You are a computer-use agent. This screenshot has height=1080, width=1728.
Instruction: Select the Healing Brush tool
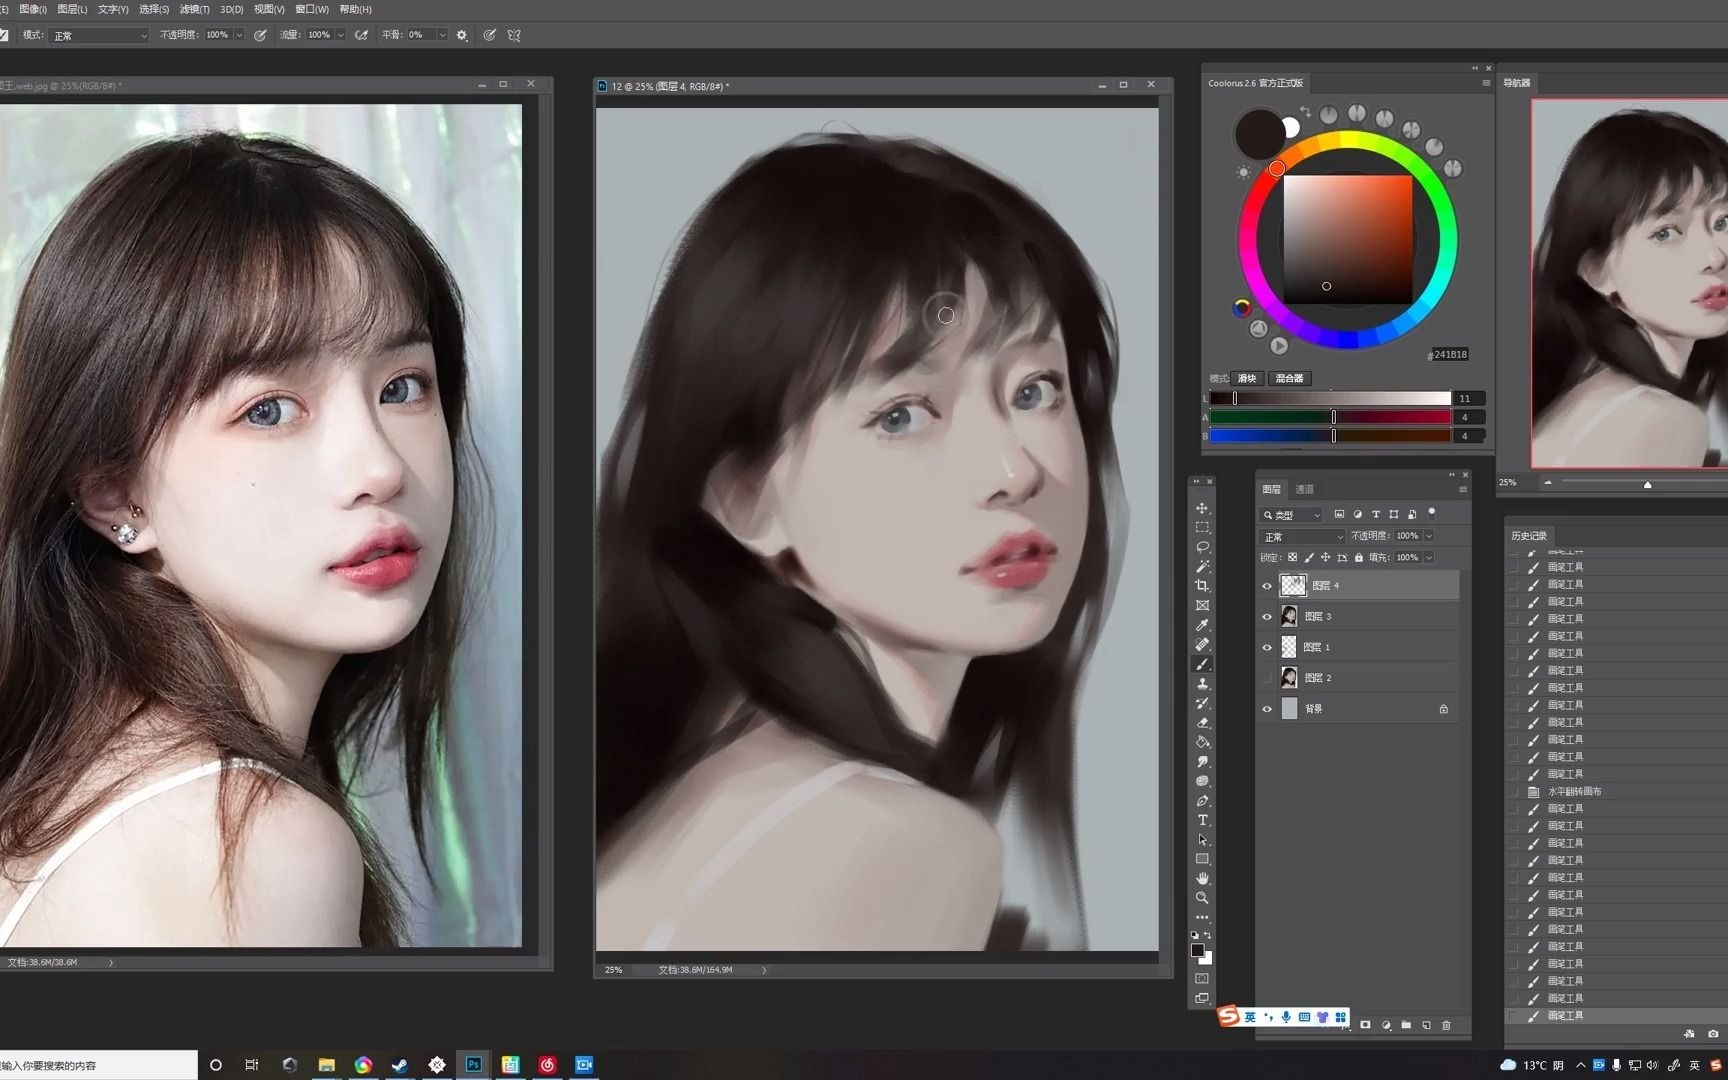tap(1202, 645)
